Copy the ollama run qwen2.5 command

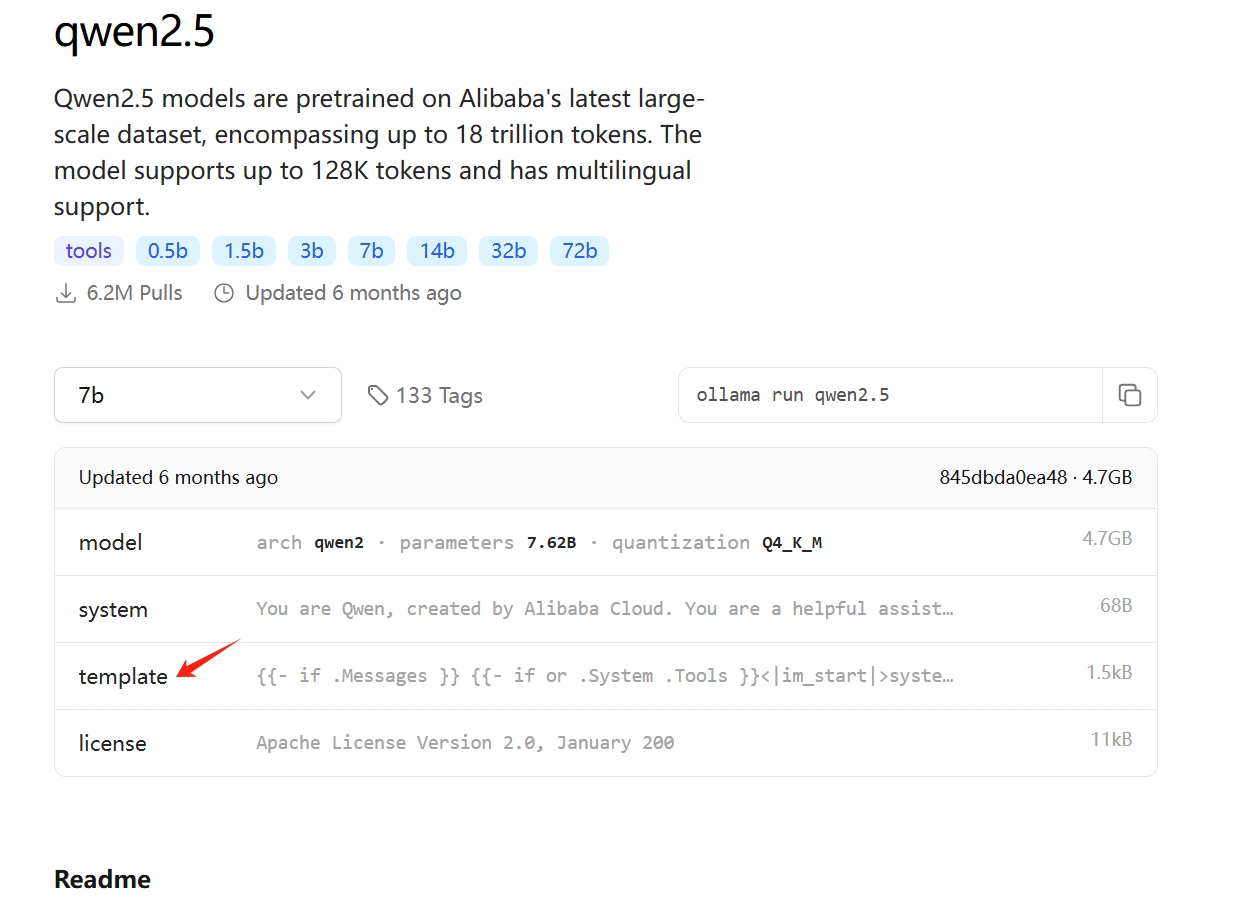pos(1130,395)
